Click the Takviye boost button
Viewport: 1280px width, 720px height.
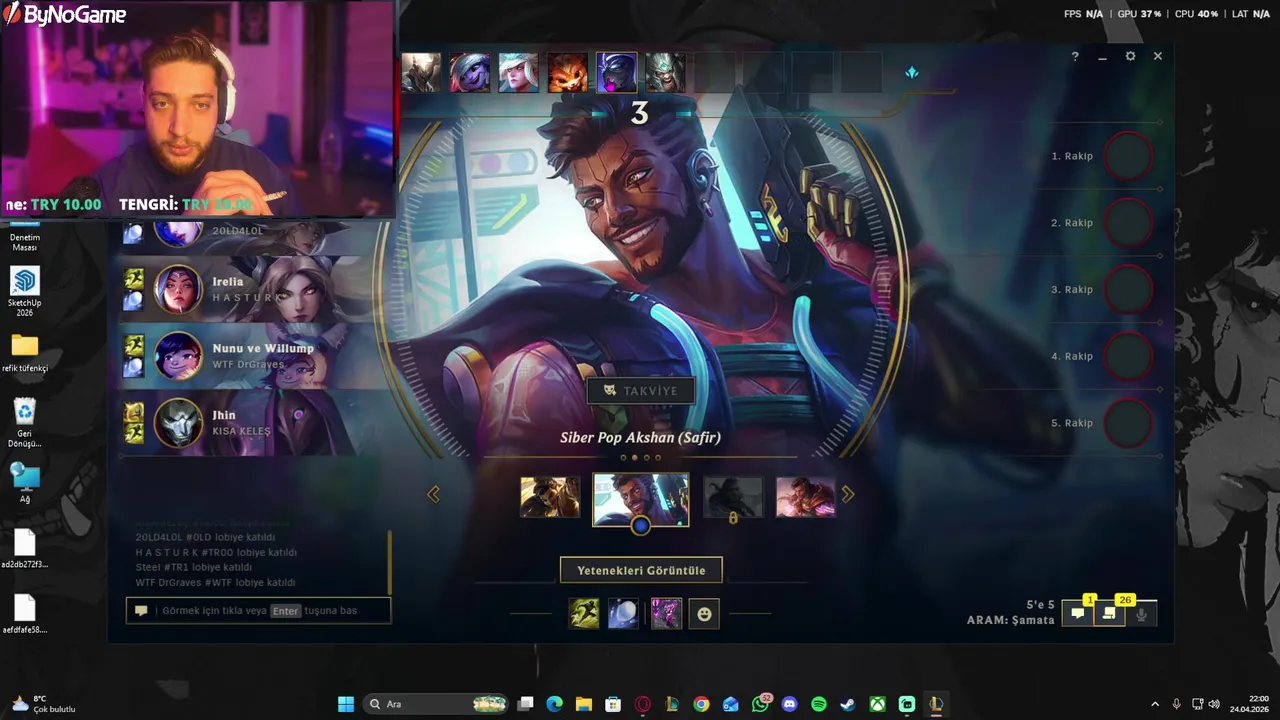coord(641,391)
